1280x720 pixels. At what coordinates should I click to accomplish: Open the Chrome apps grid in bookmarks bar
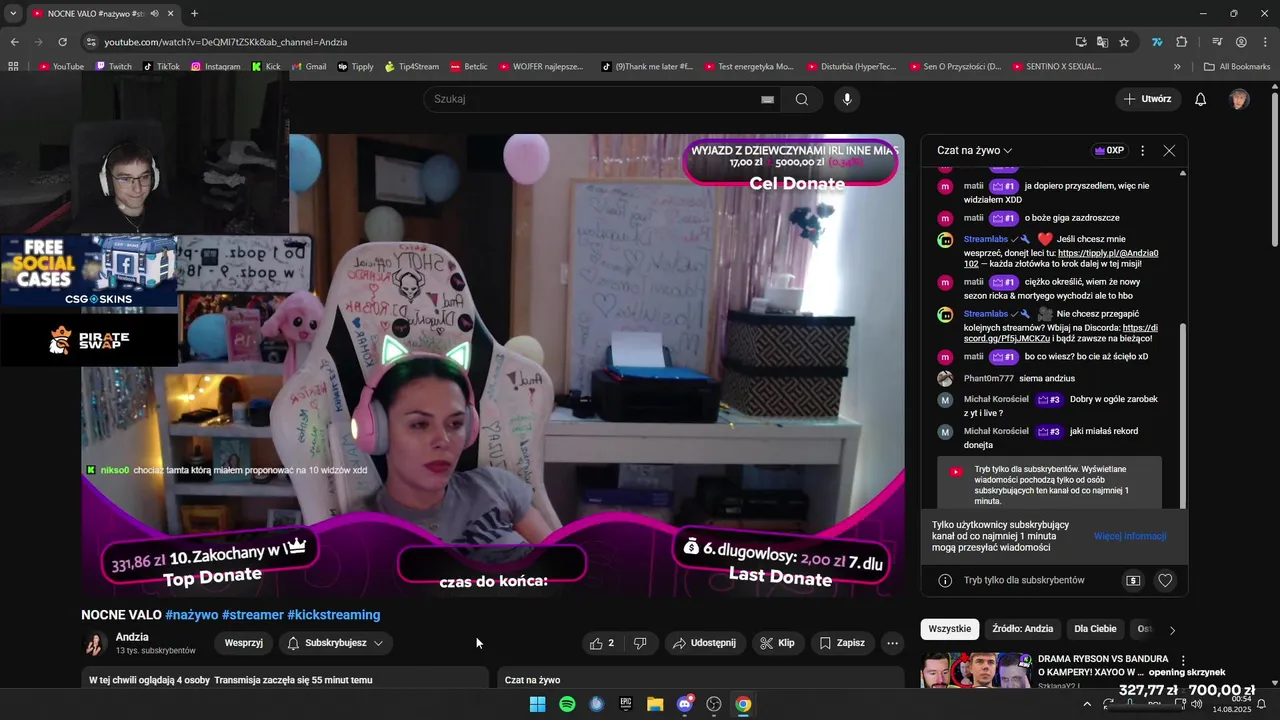[13, 67]
